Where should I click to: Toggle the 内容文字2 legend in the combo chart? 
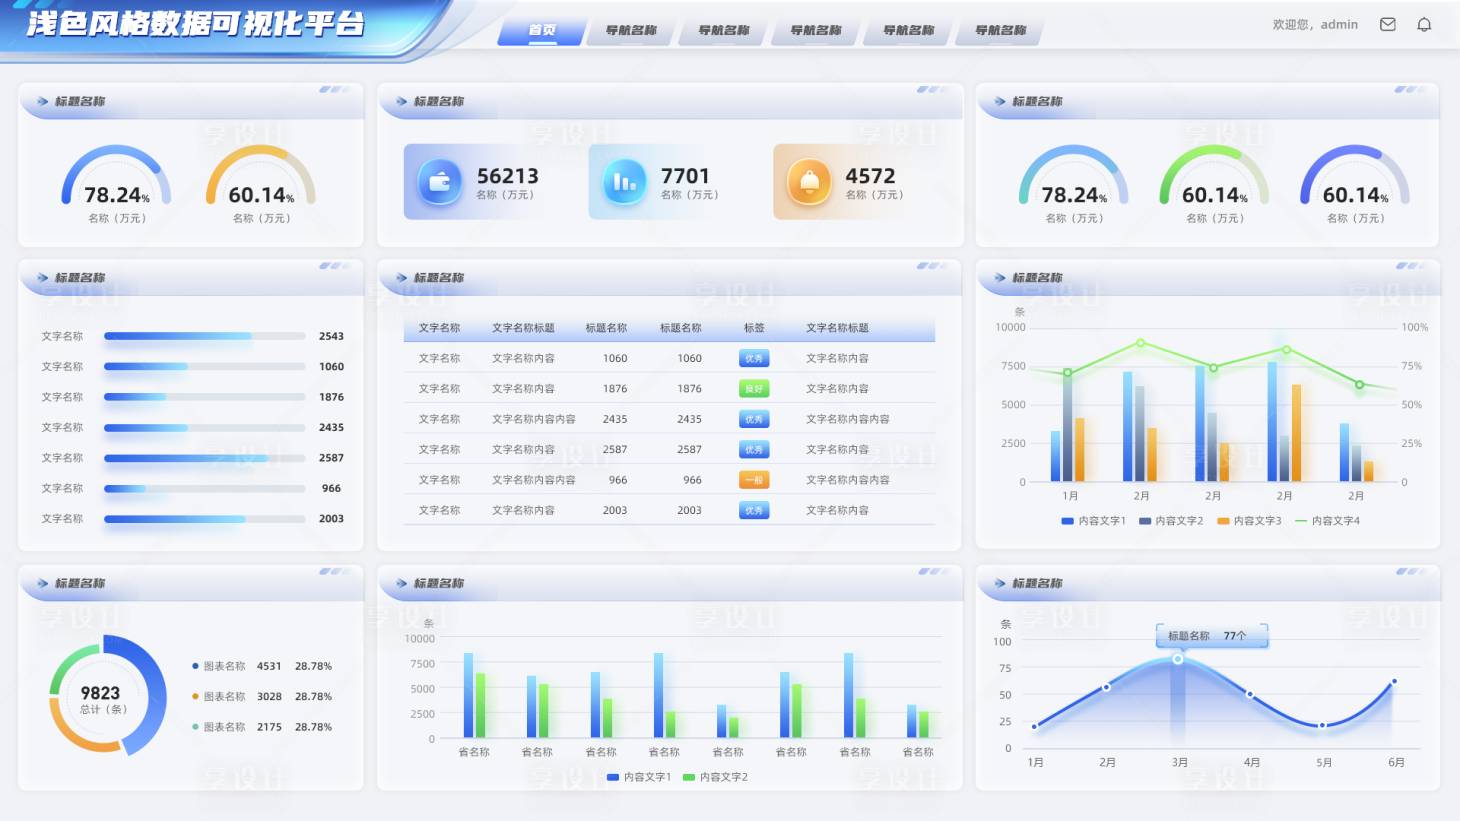coord(1171,521)
